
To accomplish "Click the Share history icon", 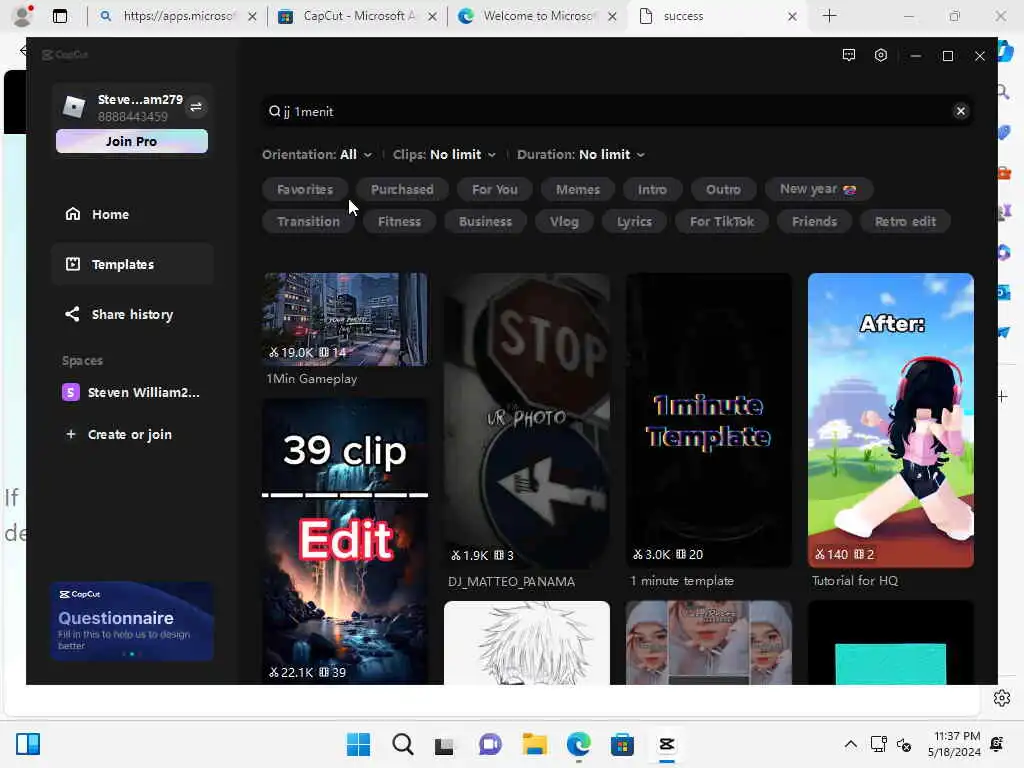I will [x=72, y=314].
